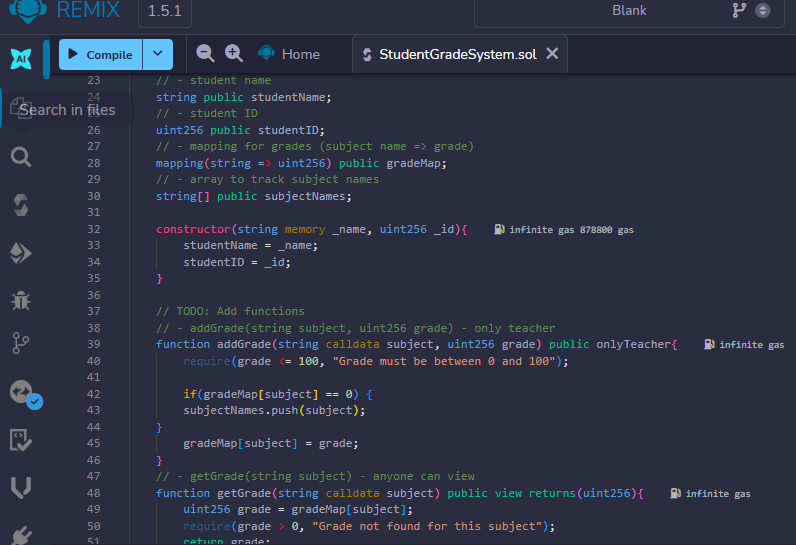This screenshot has width=796, height=545.
Task: Open the Git source control icon
Action: [x=21, y=343]
